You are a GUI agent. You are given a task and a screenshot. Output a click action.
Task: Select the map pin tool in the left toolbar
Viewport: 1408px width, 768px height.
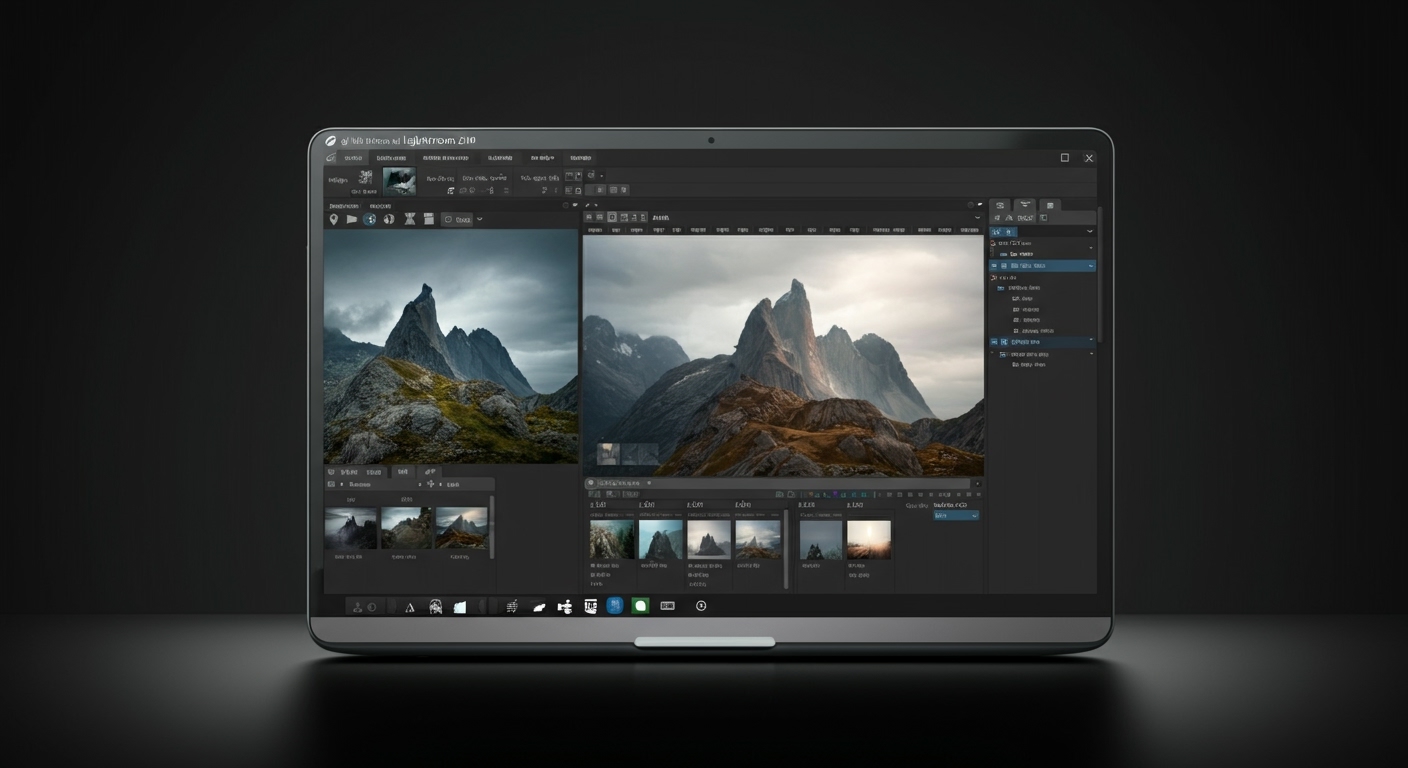tap(335, 219)
